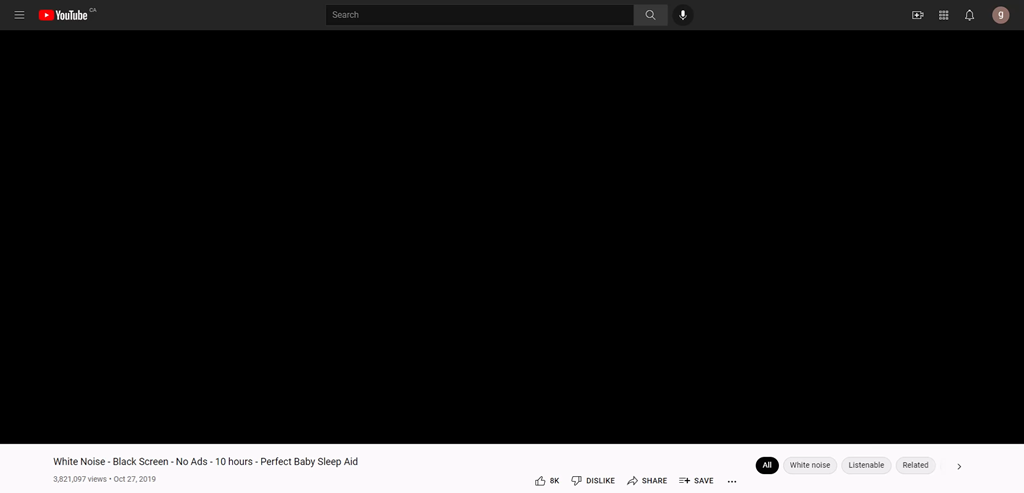Viewport: 1024px width, 493px height.
Task: Click the search magnifier button
Action: [650, 15]
